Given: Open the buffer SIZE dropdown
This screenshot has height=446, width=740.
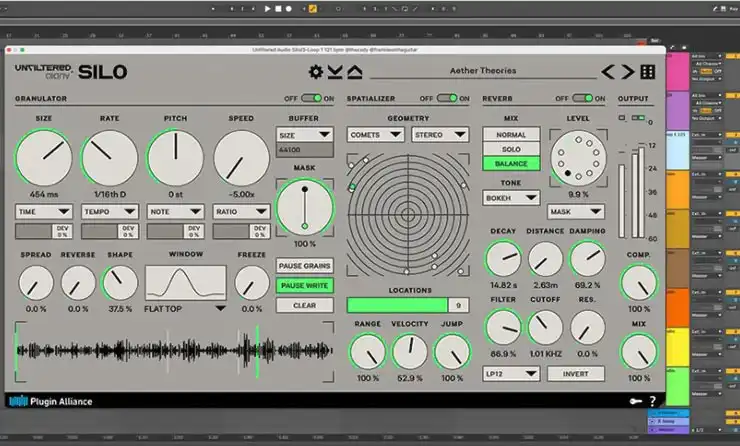Looking at the screenshot, I should (x=304, y=135).
